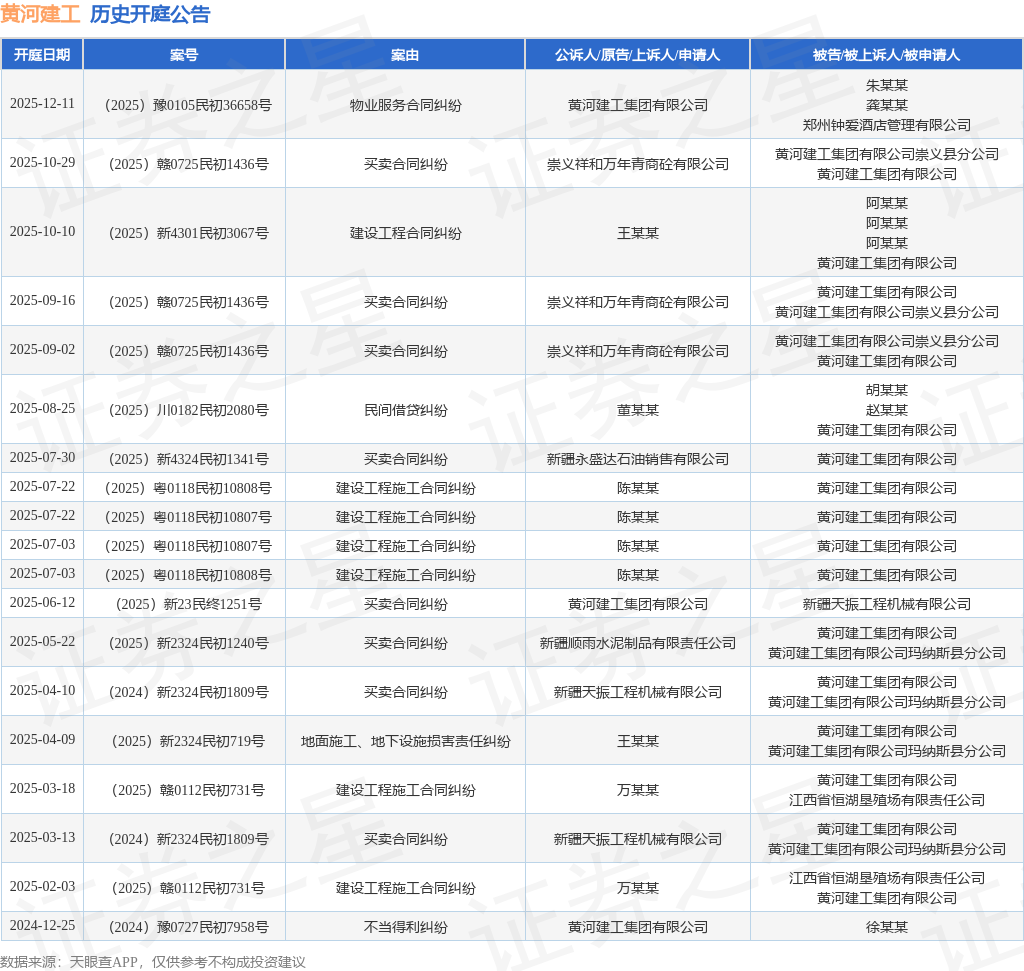Image resolution: width=1024 pixels, height=971 pixels.
Task: Click plaintiff 万某某 in 2025-02-03 row
Action: tap(637, 888)
